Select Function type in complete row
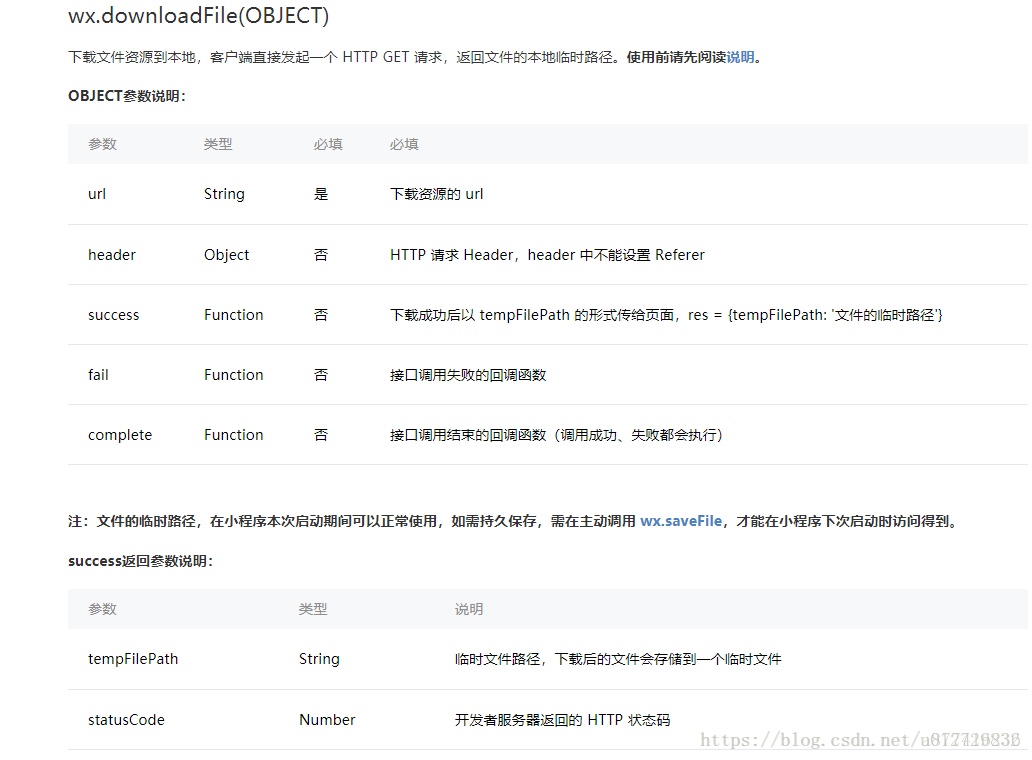This screenshot has height=760, width=1032. 233,435
